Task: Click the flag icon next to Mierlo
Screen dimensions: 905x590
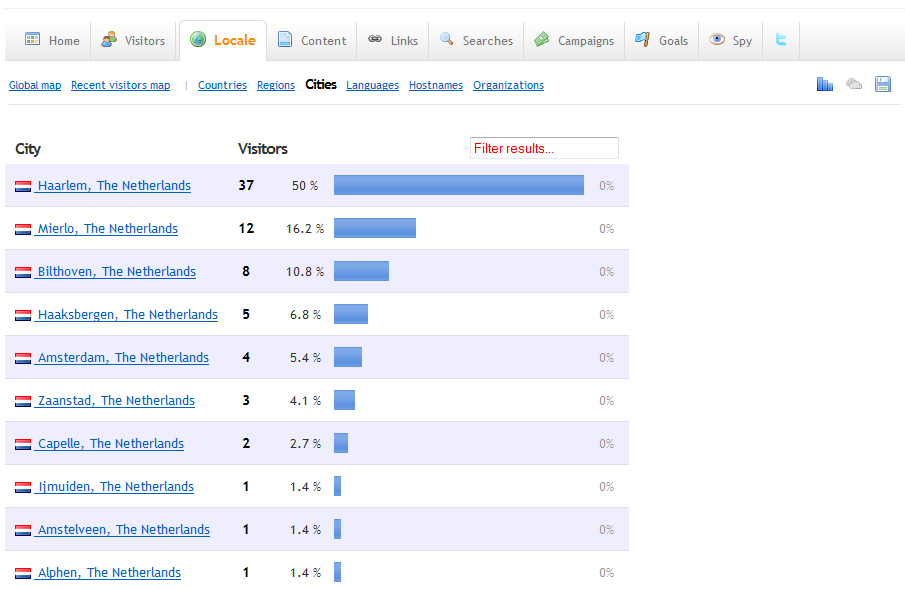Action: pyautogui.click(x=23, y=229)
